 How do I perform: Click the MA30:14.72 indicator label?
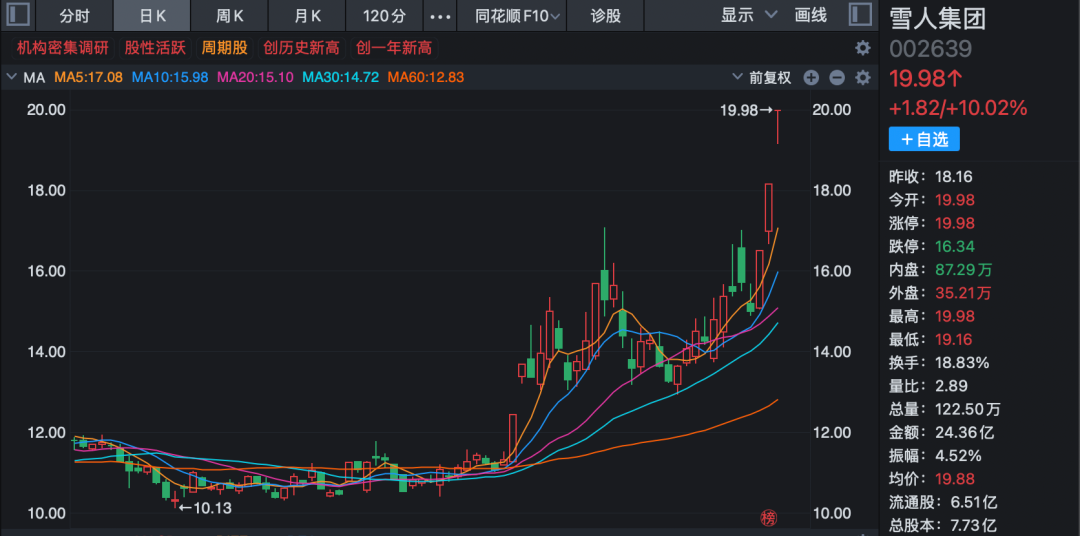[341, 78]
